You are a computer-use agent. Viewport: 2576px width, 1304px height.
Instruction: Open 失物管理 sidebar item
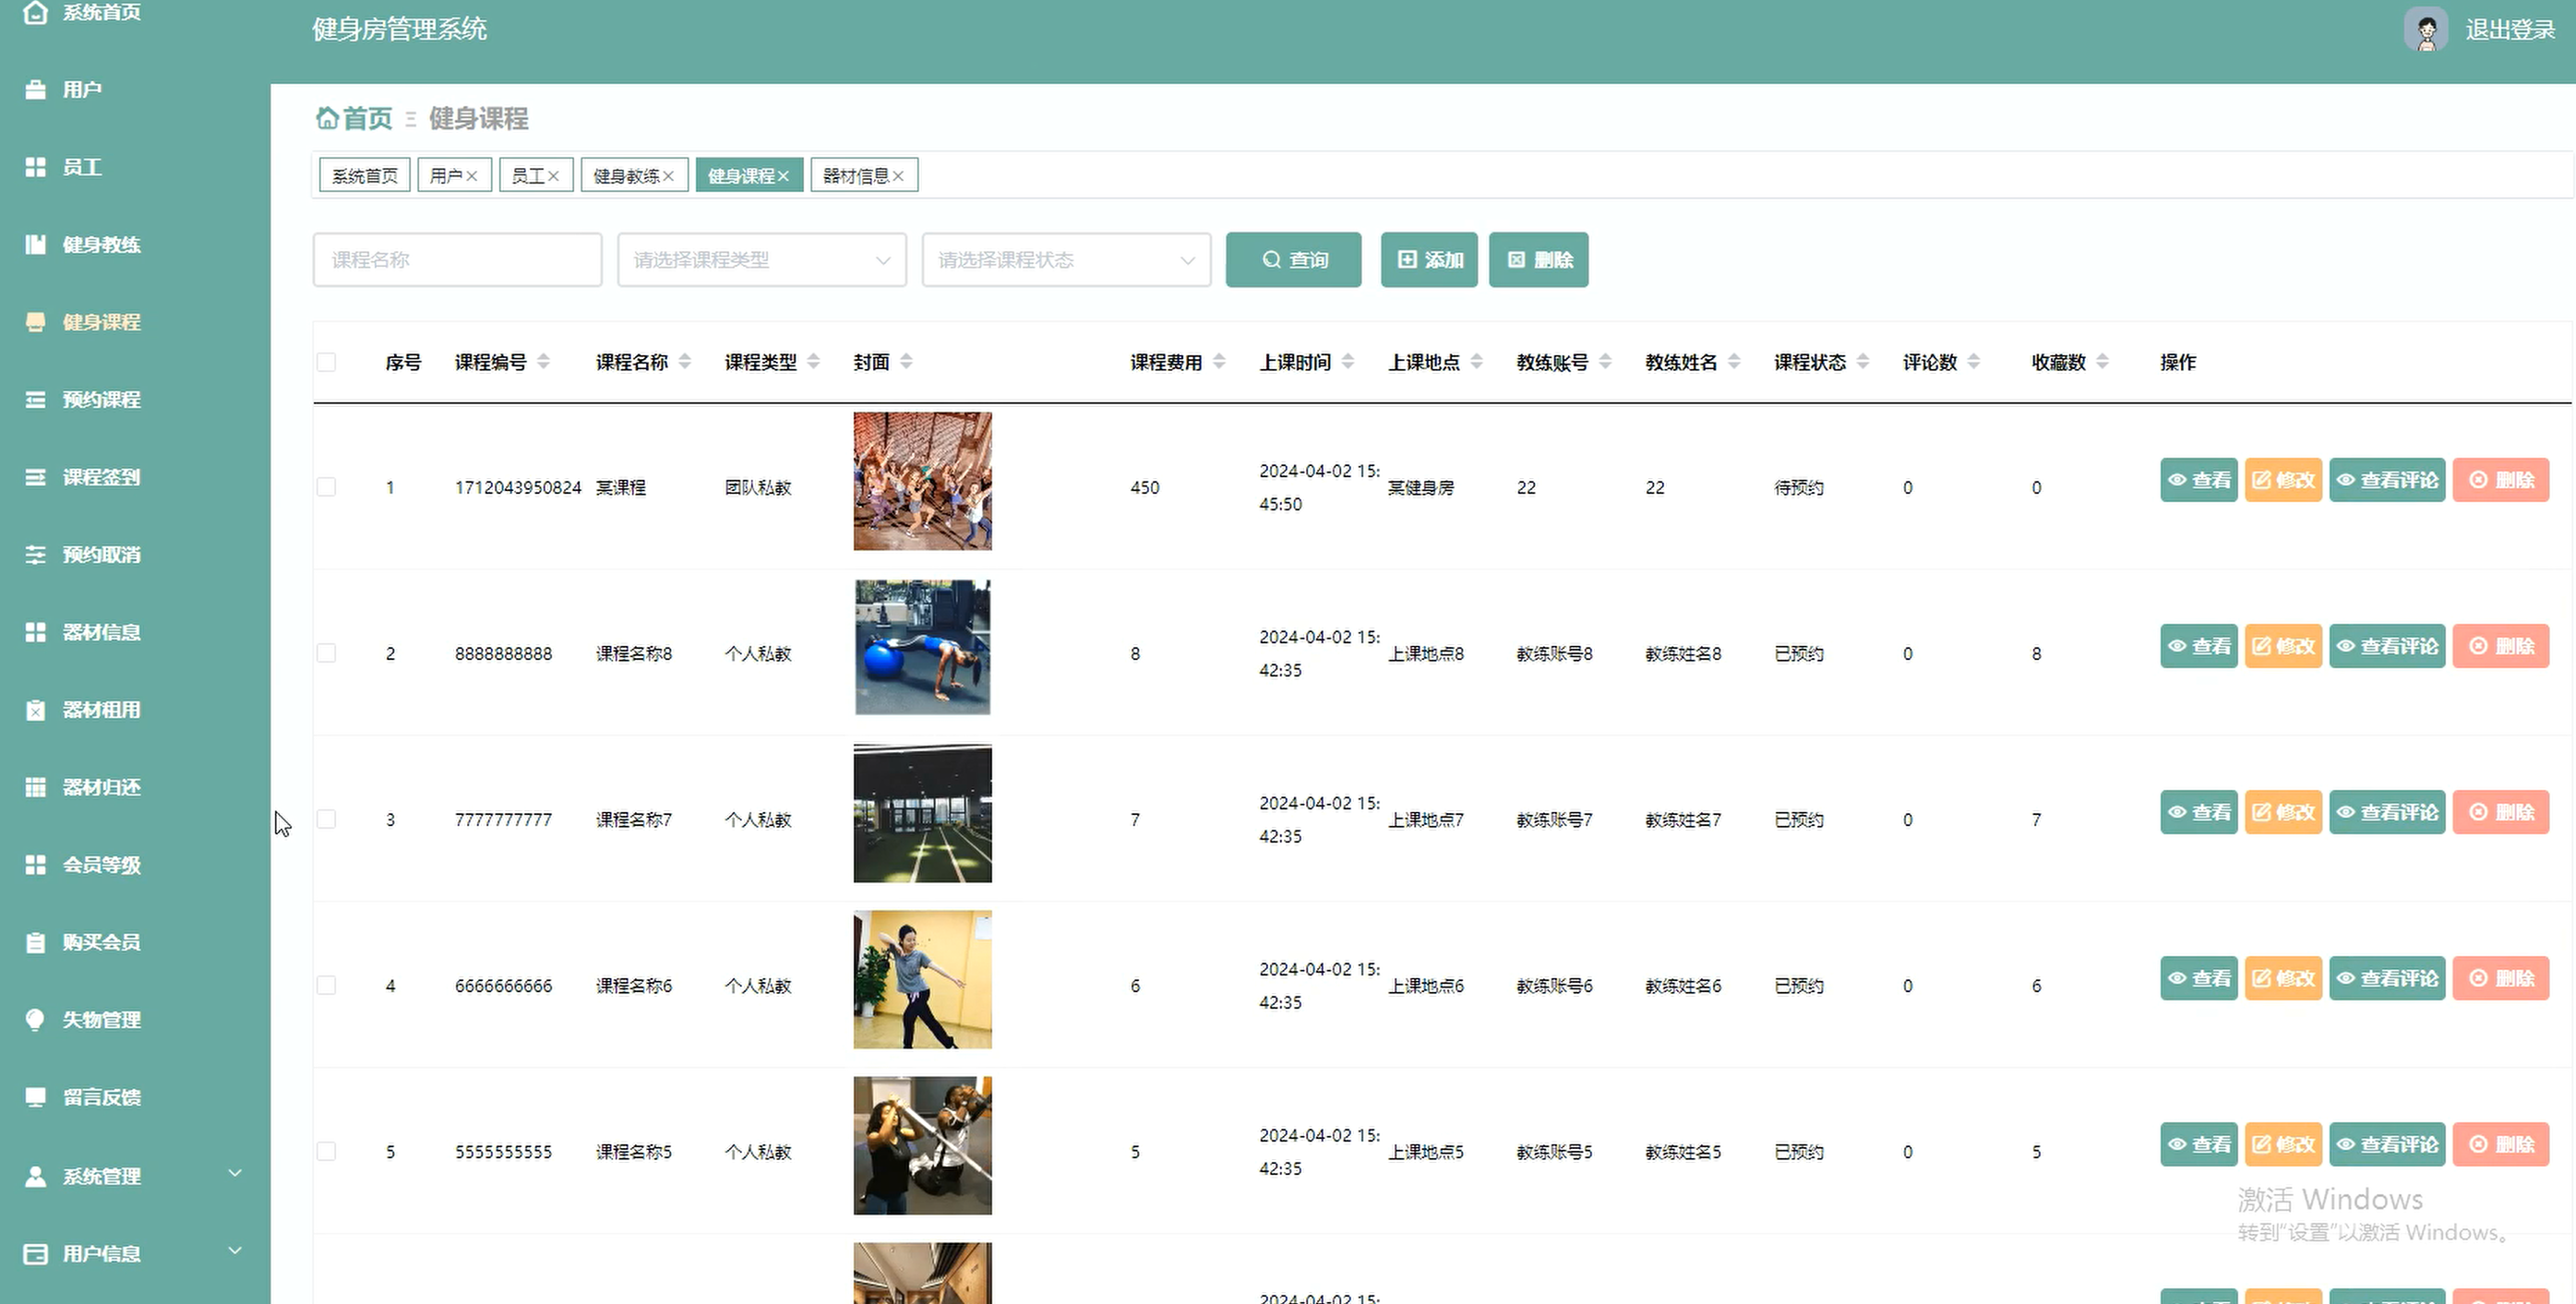point(101,1020)
